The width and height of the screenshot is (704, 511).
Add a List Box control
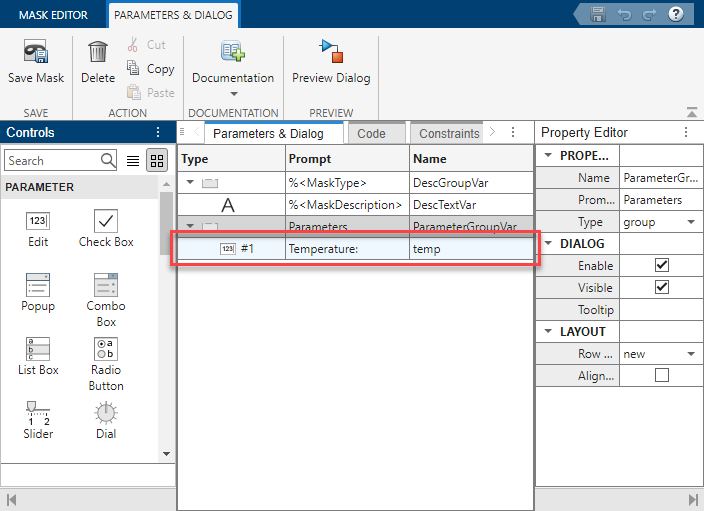(38, 349)
